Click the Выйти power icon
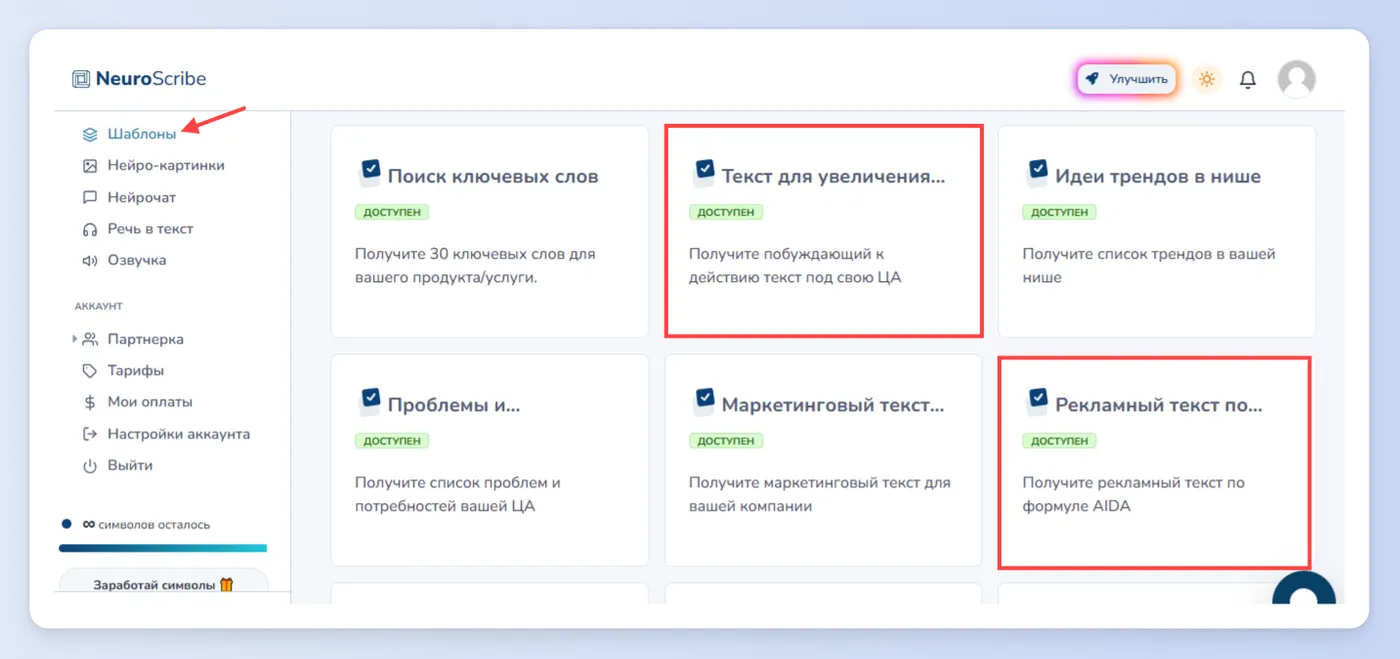 click(x=89, y=466)
